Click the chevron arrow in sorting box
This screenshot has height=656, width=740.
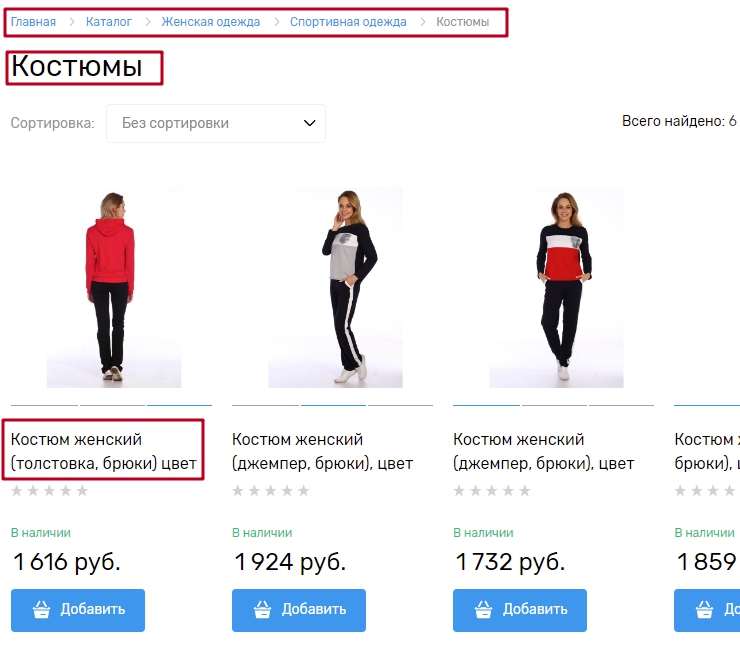(x=309, y=123)
